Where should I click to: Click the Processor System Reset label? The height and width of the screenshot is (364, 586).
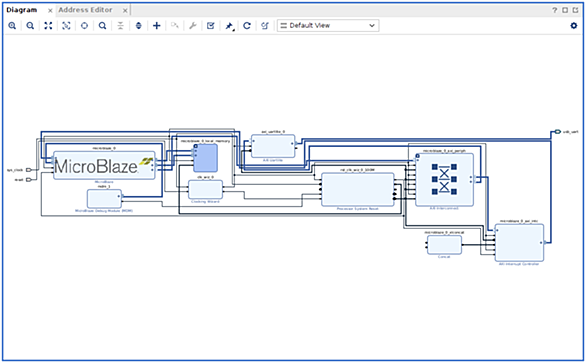[x=358, y=209]
